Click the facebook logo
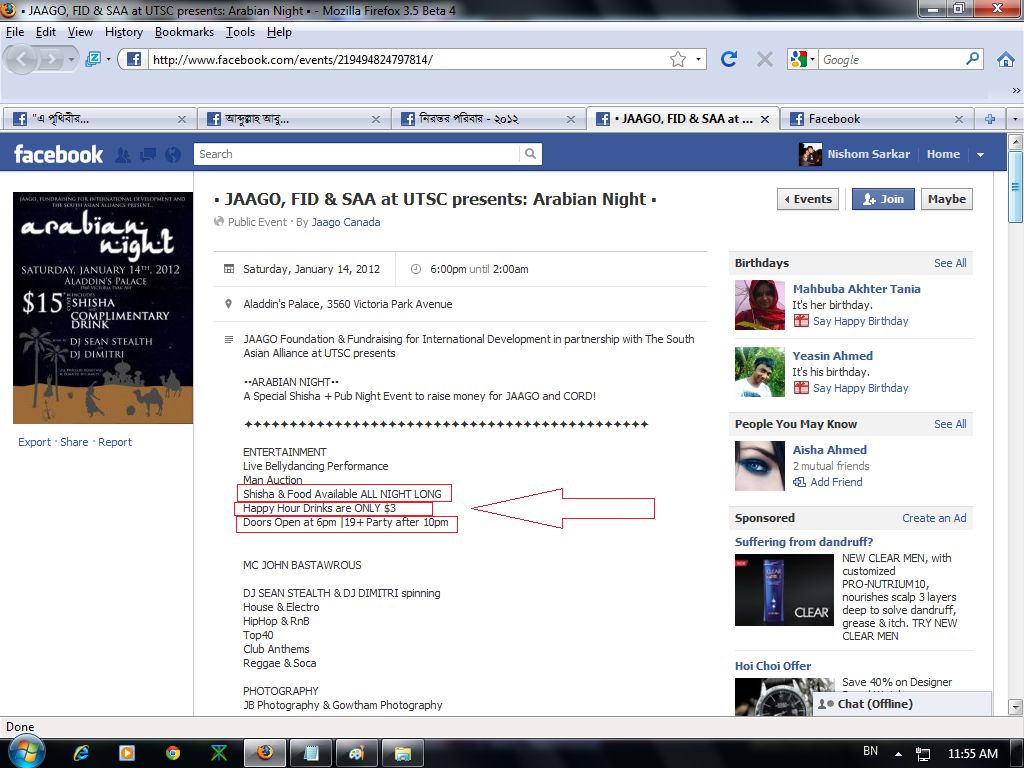 (58, 154)
